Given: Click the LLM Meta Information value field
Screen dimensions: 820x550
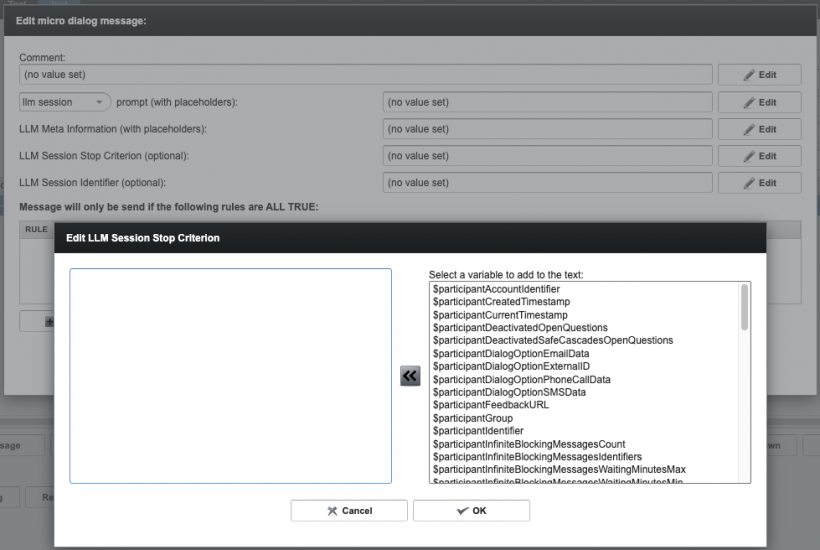Looking at the screenshot, I should coord(547,129).
